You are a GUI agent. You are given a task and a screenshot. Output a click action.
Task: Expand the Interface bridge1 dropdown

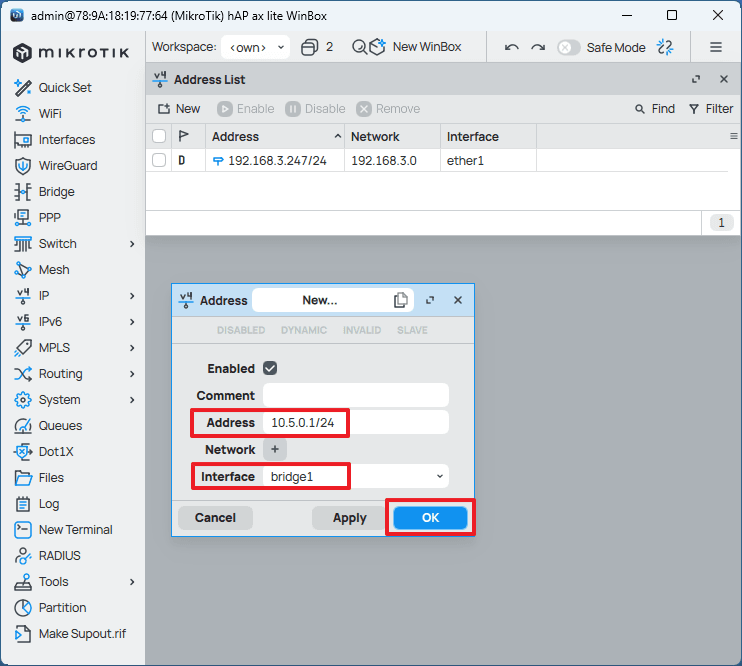(440, 477)
